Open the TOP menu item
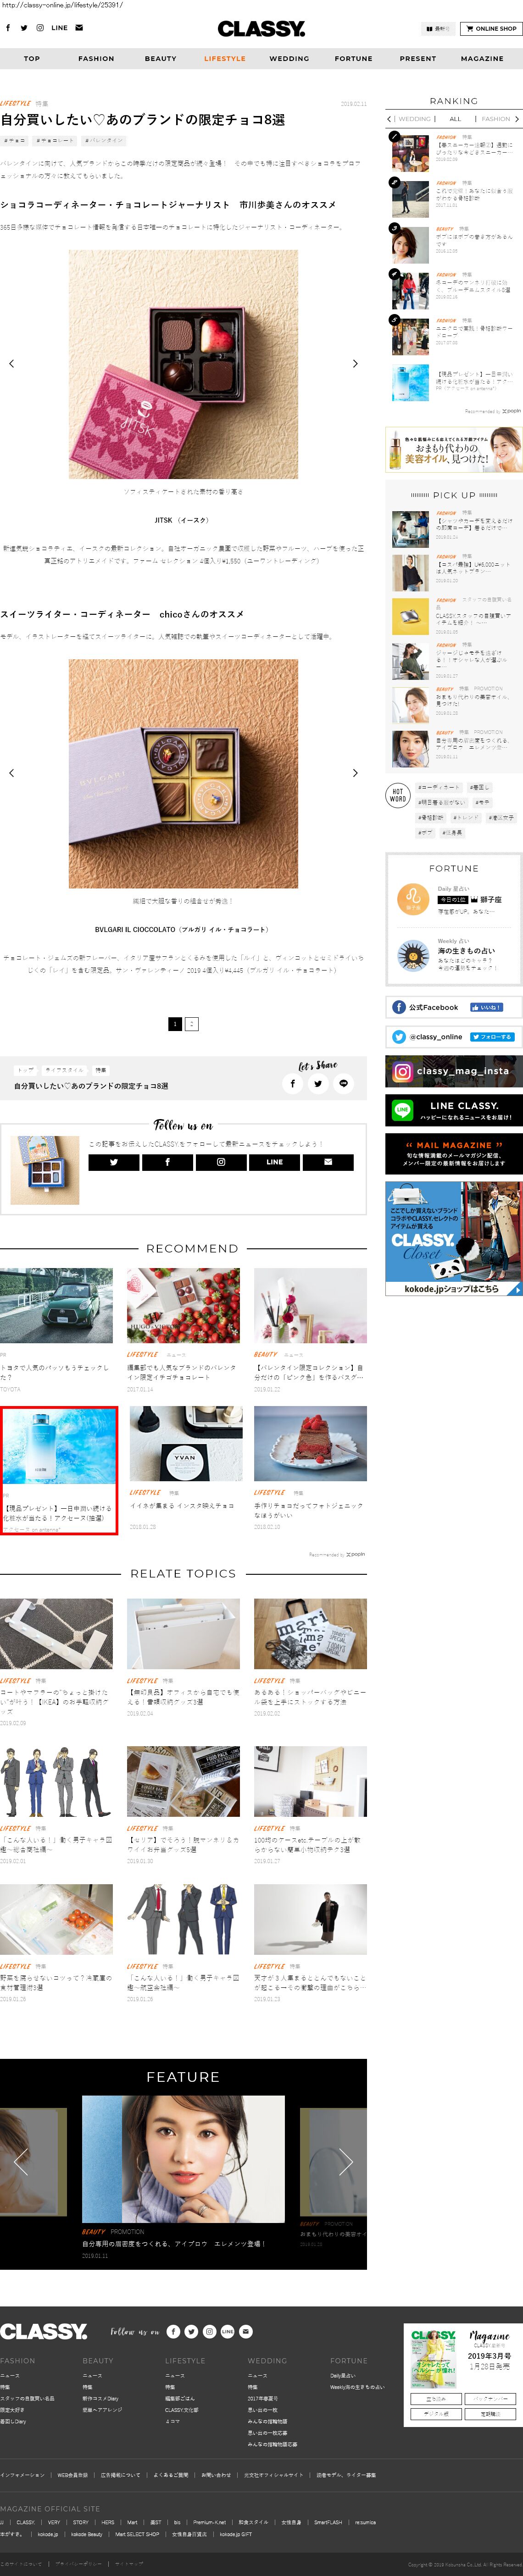This screenshot has width=523, height=2576. [x=32, y=59]
